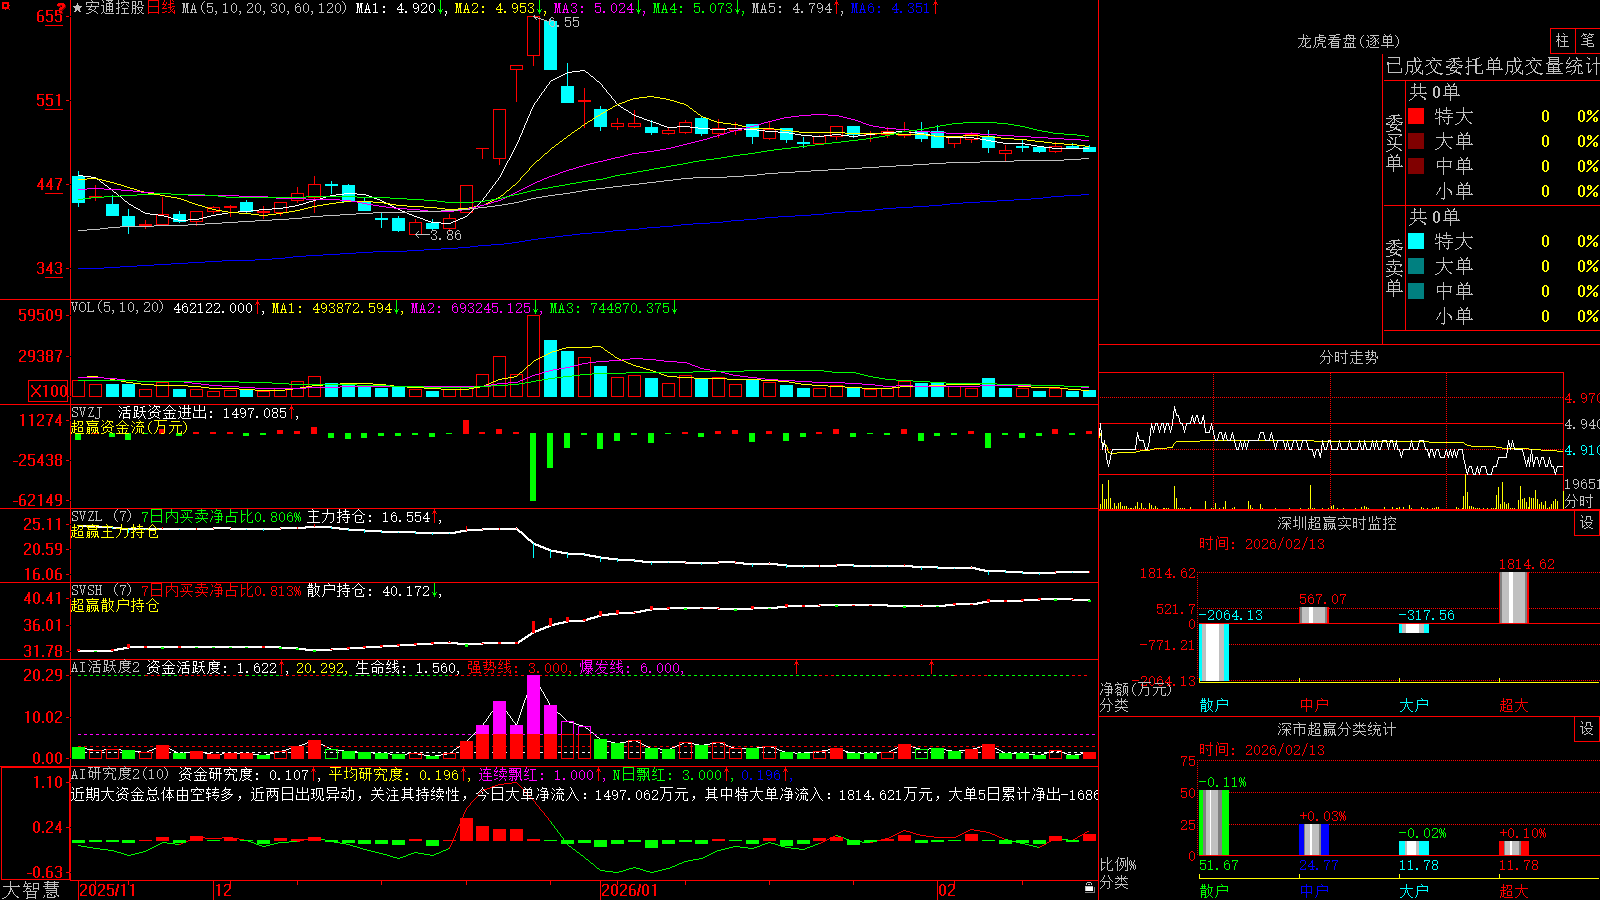Viewport: 1600px width, 900px height.
Task: Click the 小单 row under 委买单
Action: coord(1502,191)
